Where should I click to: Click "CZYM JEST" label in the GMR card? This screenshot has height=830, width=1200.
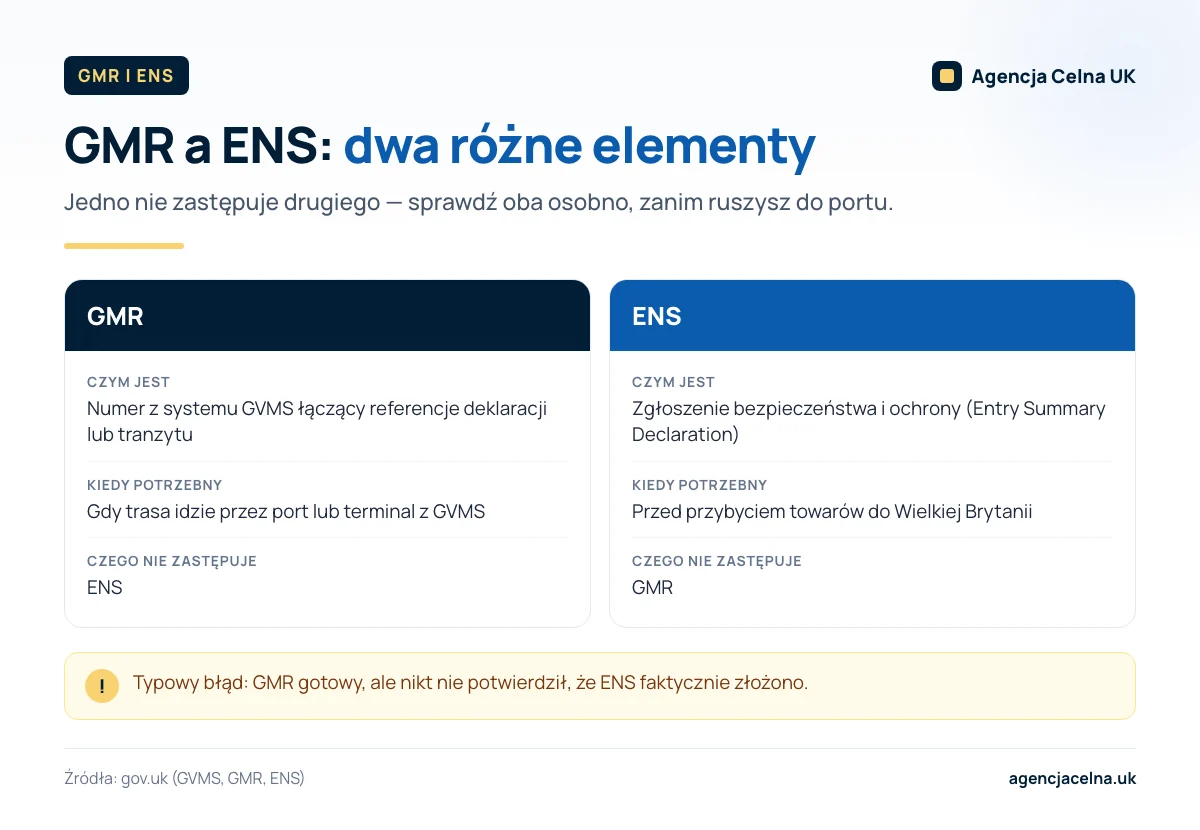point(128,382)
